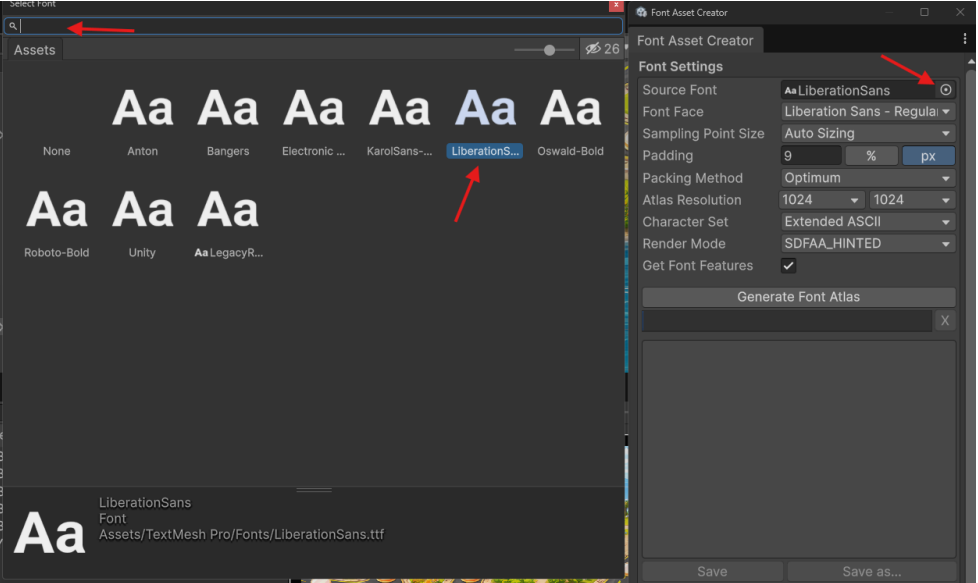The width and height of the screenshot is (978, 583).
Task: Open Source Font object picker circle icon
Action: click(x=946, y=90)
